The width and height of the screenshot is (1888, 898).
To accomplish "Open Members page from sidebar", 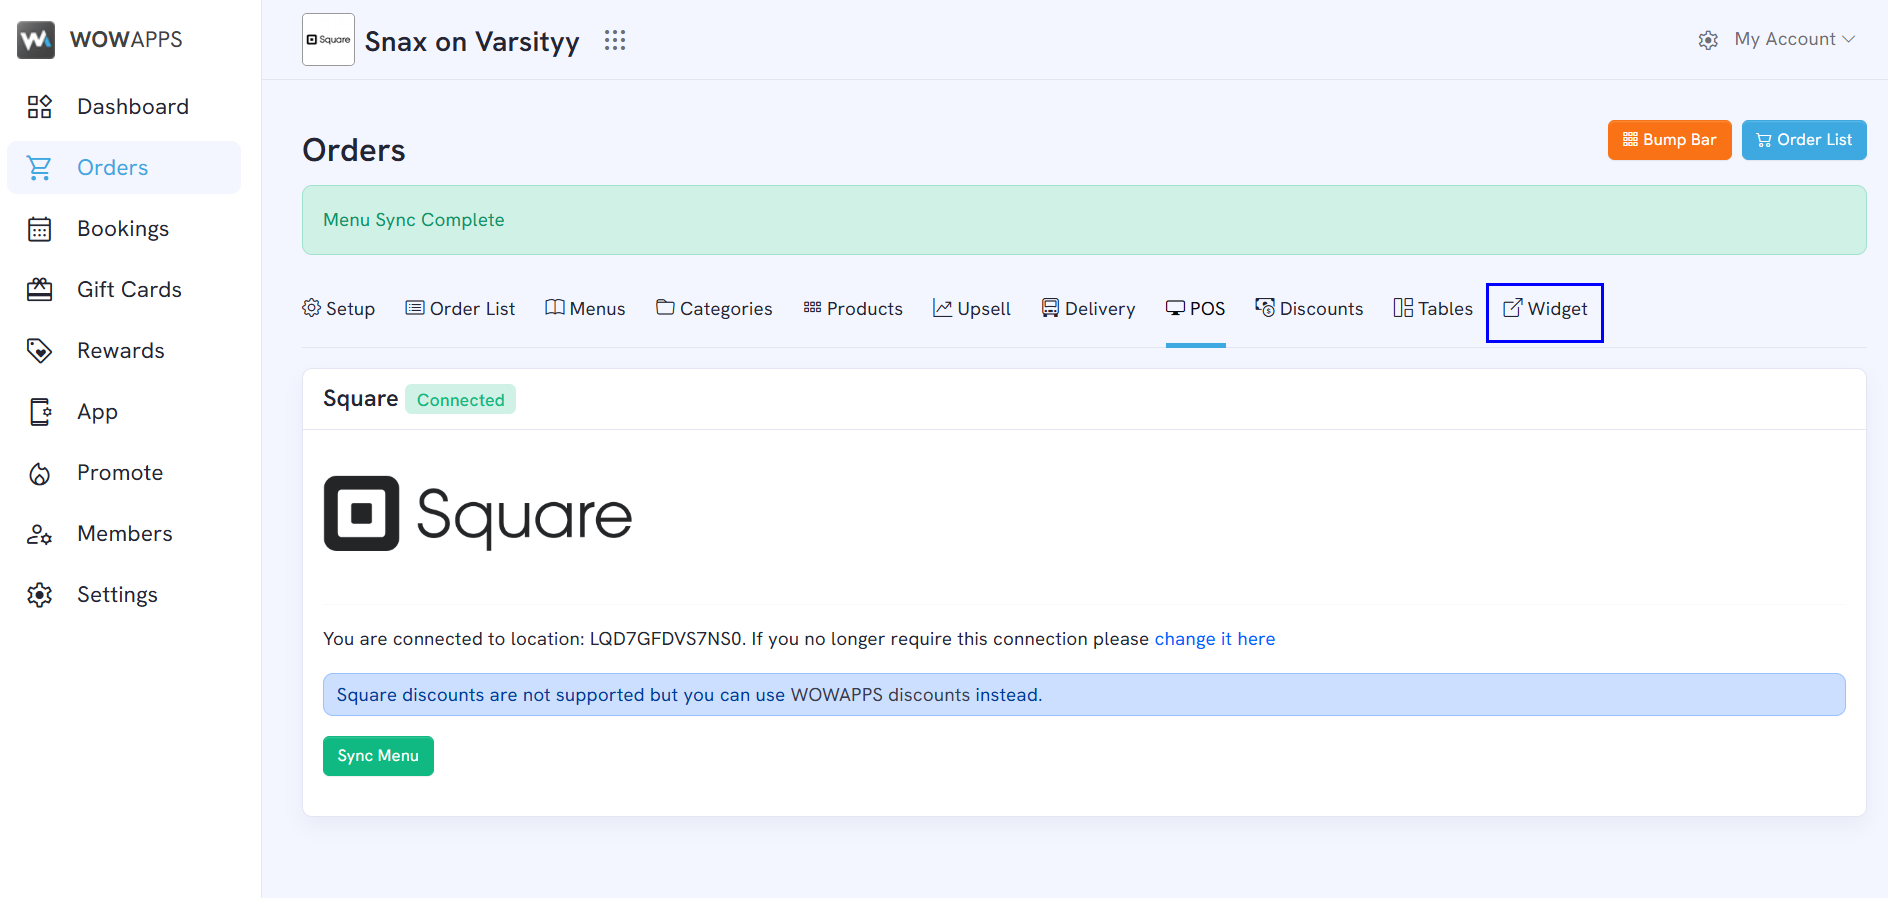I will [x=125, y=534].
